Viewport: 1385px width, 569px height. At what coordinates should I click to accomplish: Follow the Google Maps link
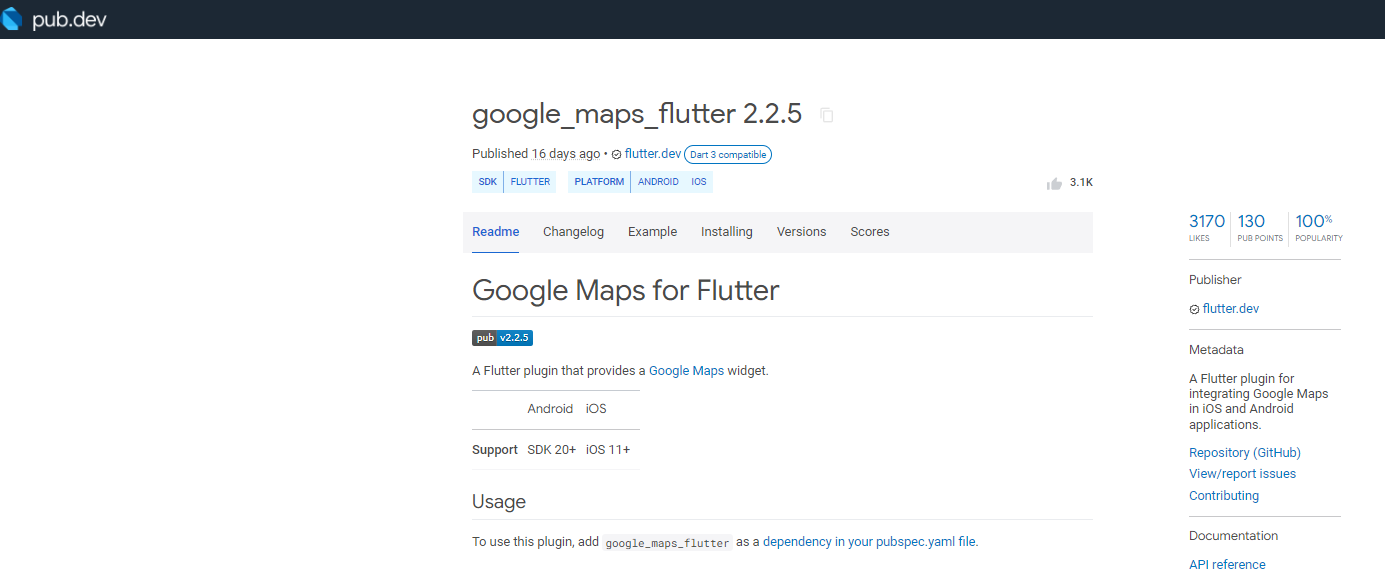coord(686,370)
